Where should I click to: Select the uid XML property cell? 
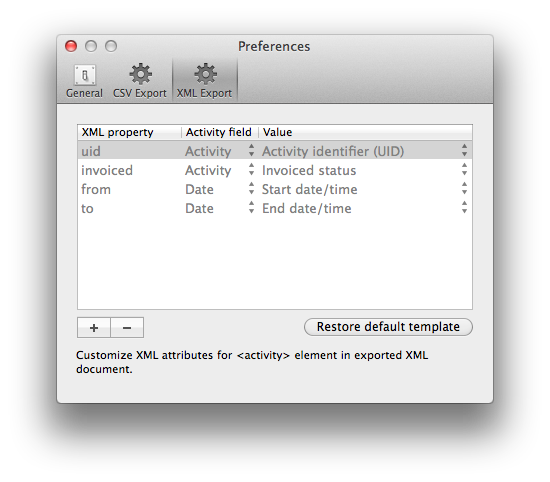pos(129,151)
